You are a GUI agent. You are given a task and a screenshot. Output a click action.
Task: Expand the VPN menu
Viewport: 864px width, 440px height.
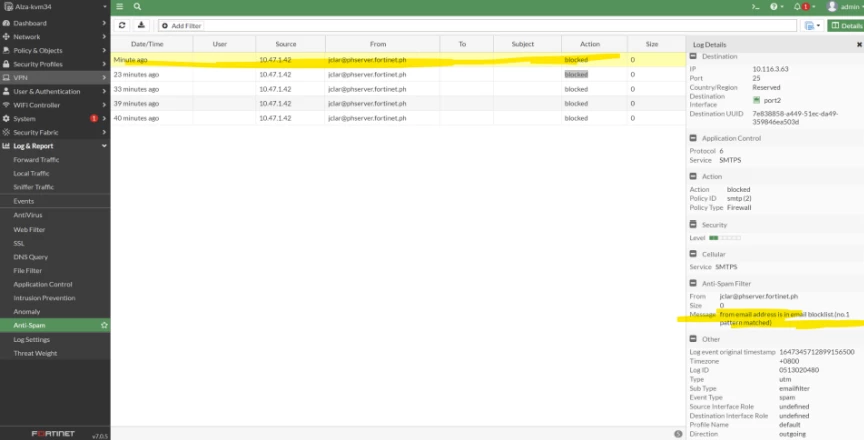point(55,78)
